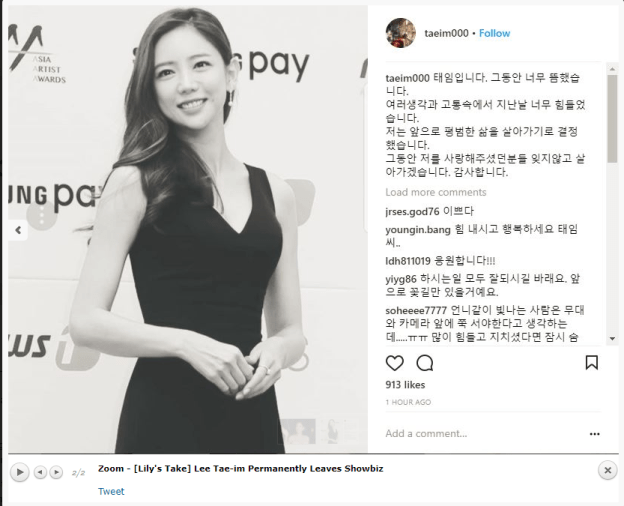Show the previous slideshow image

click(40, 473)
